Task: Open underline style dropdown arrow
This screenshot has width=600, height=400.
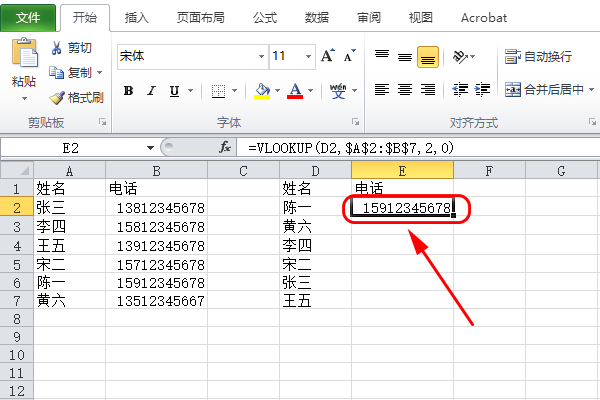Action: (x=190, y=91)
